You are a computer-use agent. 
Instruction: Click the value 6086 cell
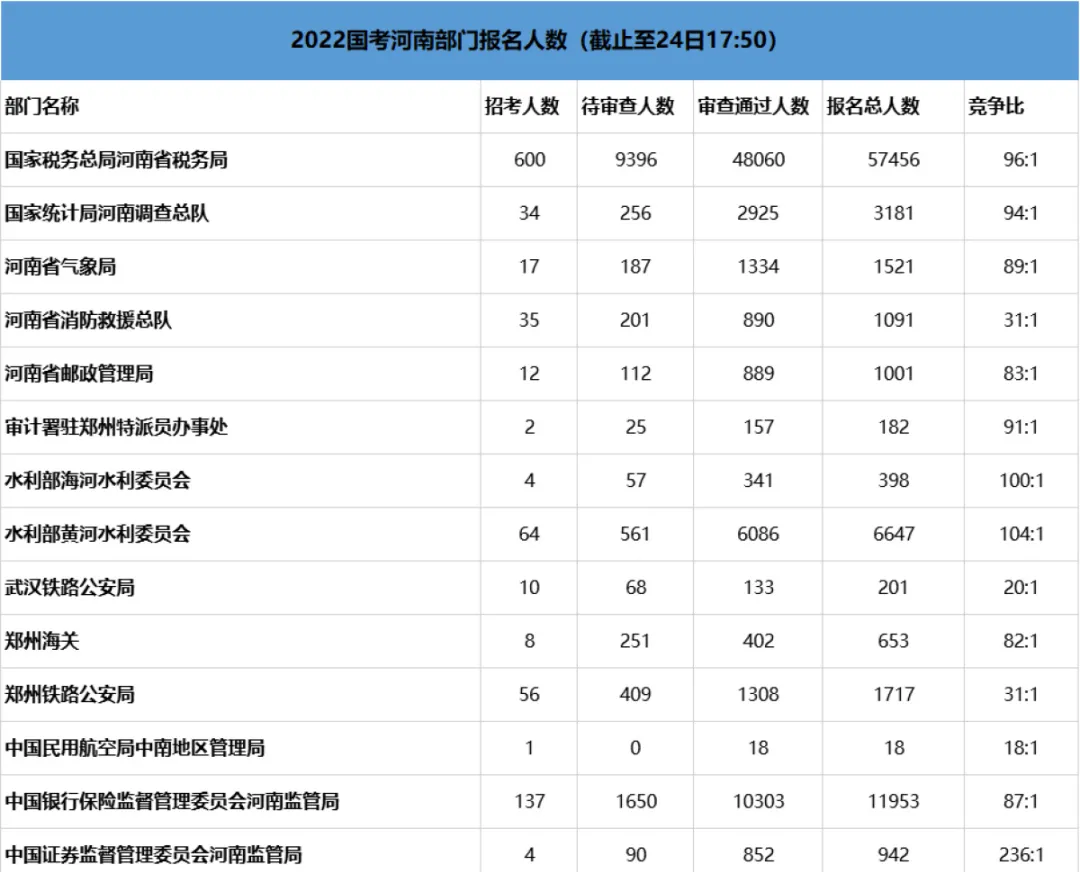pos(758,534)
